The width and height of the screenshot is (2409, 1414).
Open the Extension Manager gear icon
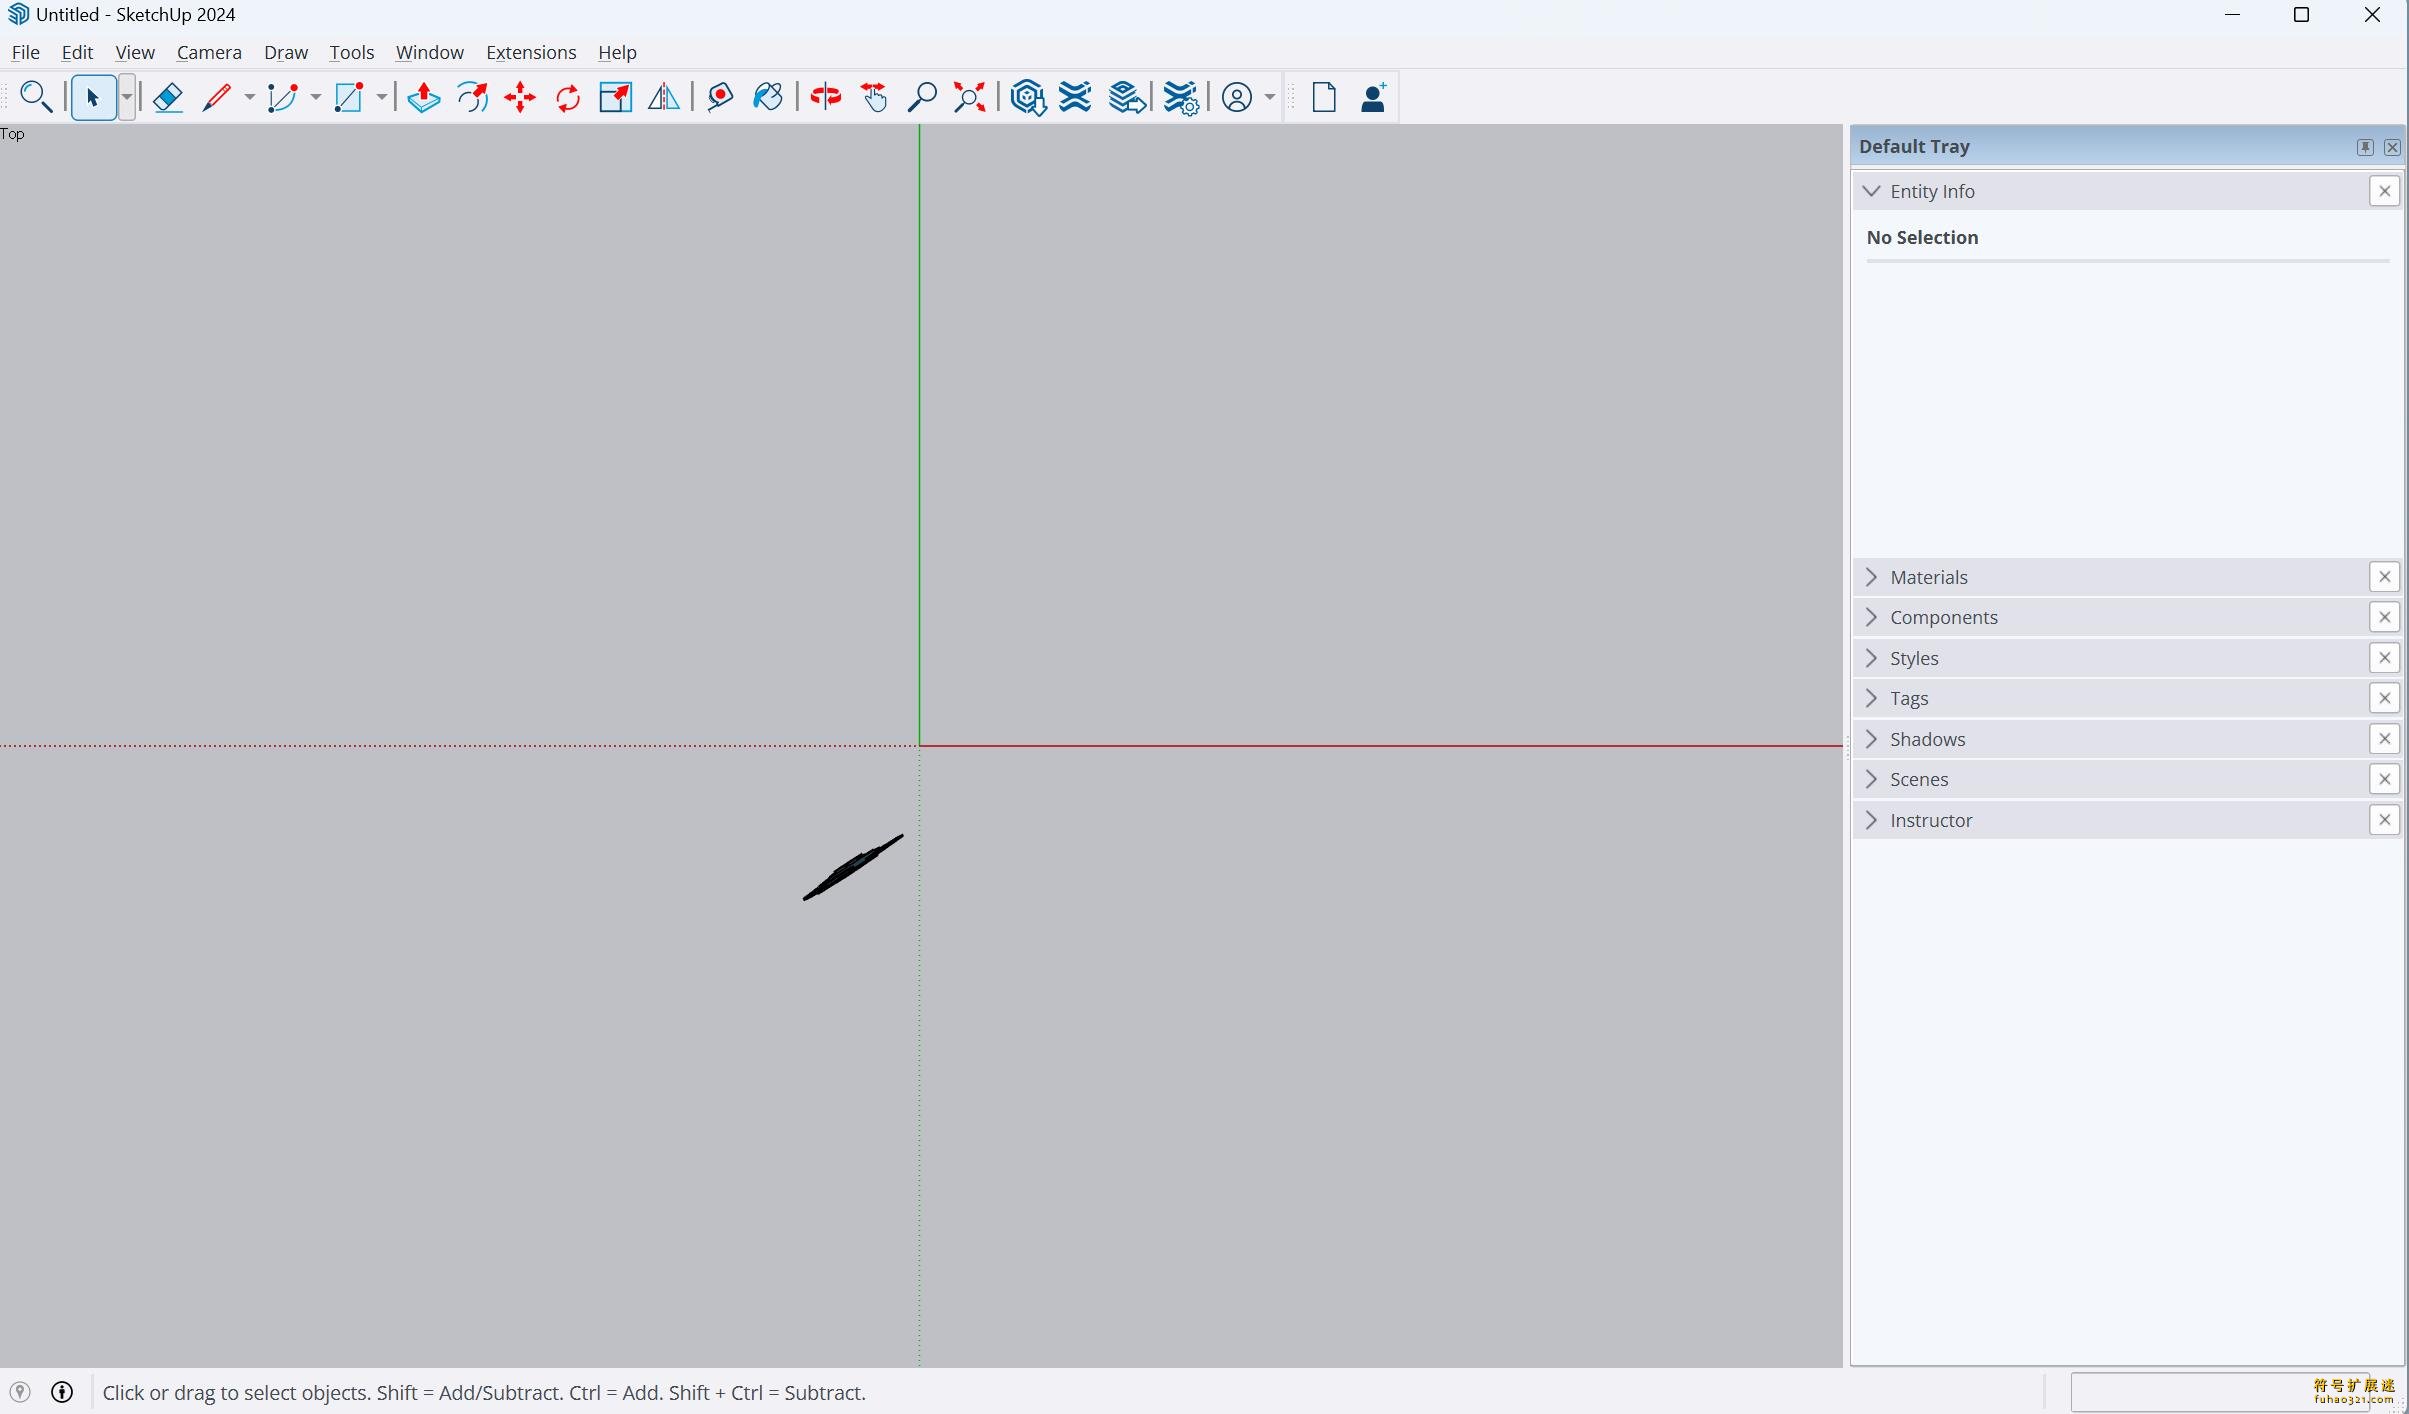click(1181, 98)
